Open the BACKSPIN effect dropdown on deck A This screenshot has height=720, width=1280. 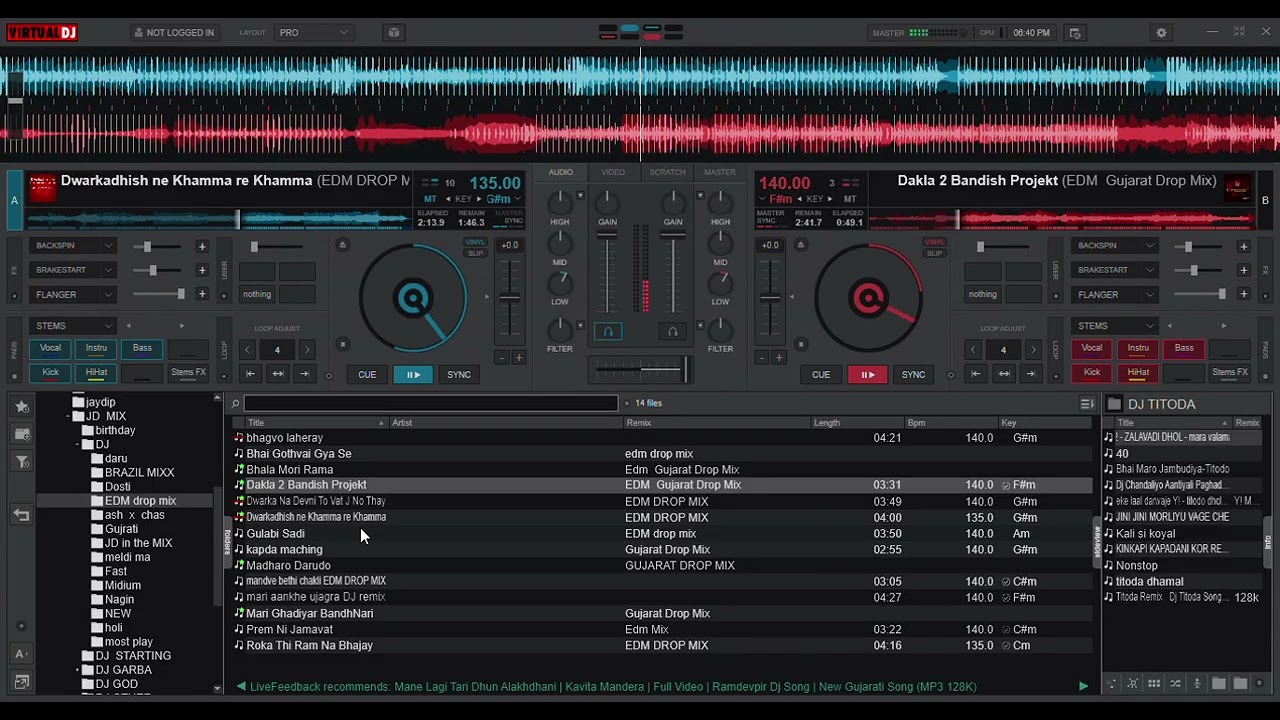[x=74, y=246]
